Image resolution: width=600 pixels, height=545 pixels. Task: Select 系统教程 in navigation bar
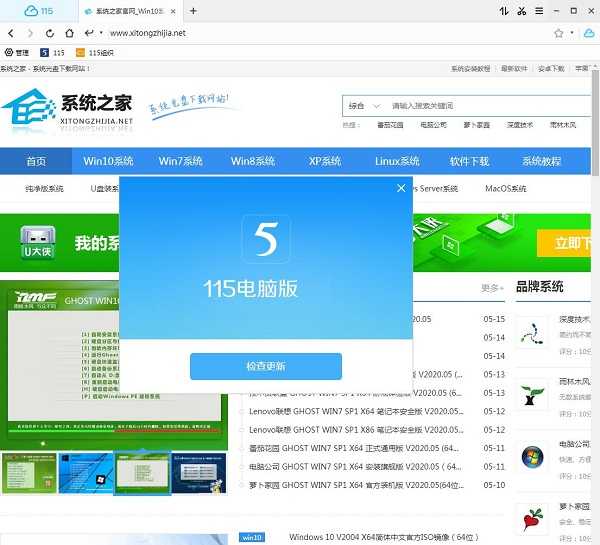click(x=541, y=161)
